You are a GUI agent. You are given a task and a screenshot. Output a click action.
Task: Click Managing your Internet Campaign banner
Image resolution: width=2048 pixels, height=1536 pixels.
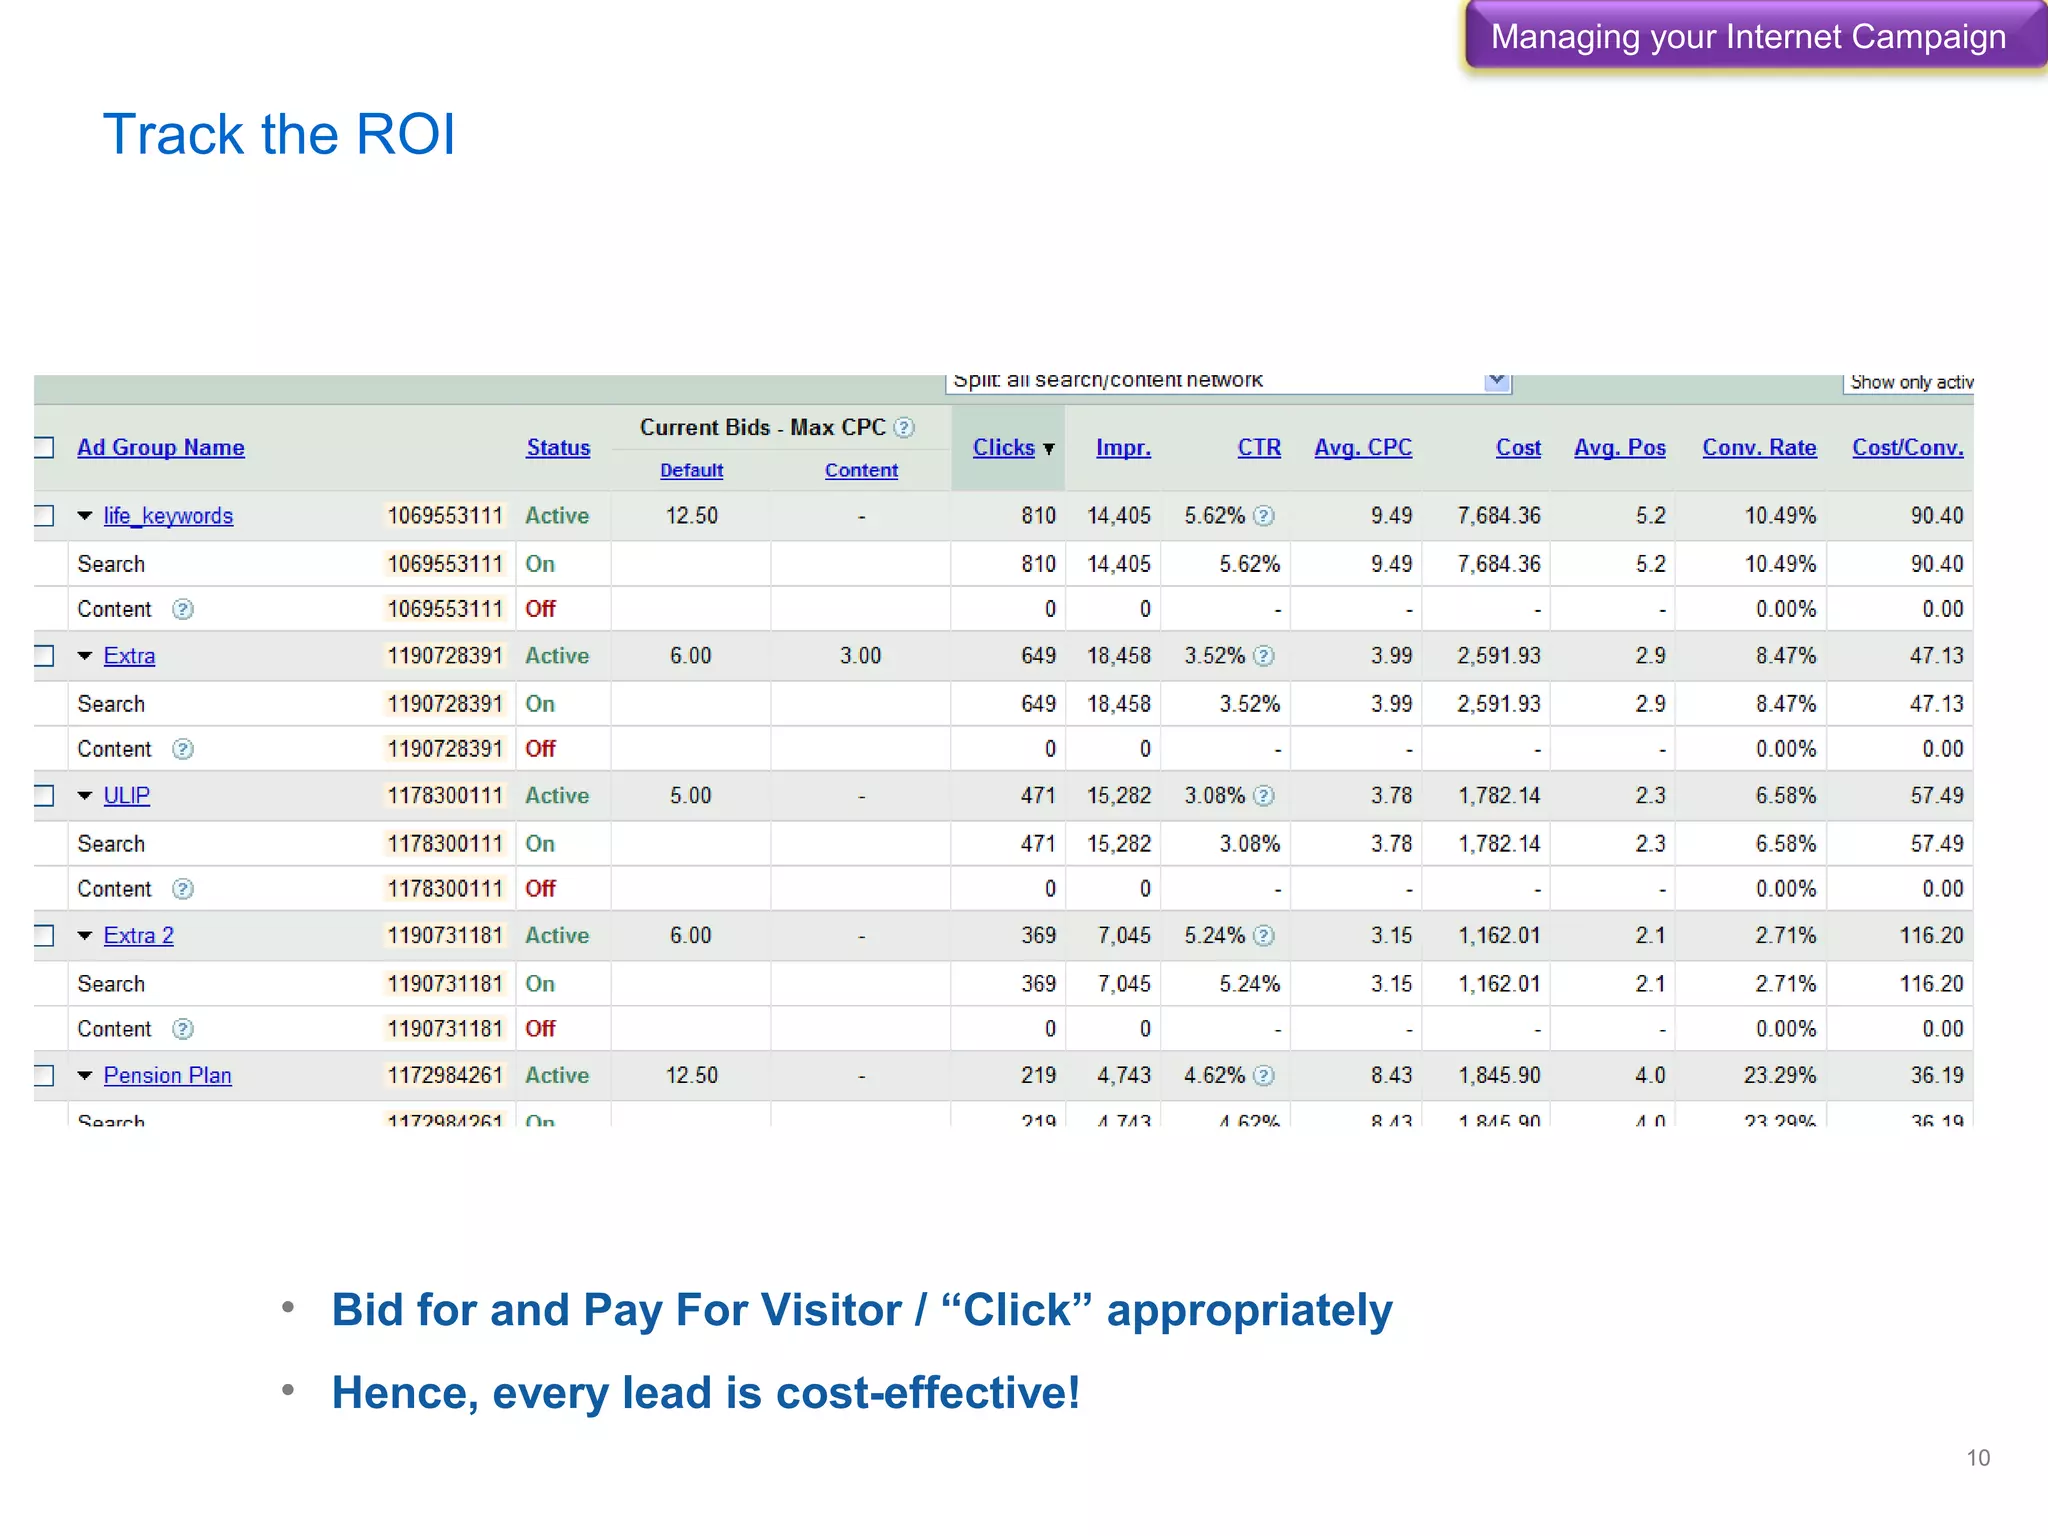(1754, 37)
